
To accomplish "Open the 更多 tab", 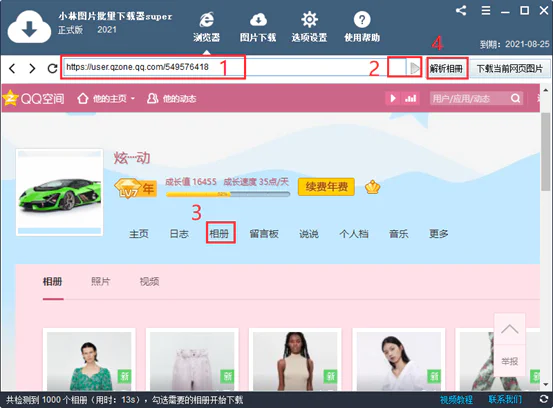I will 439,234.
